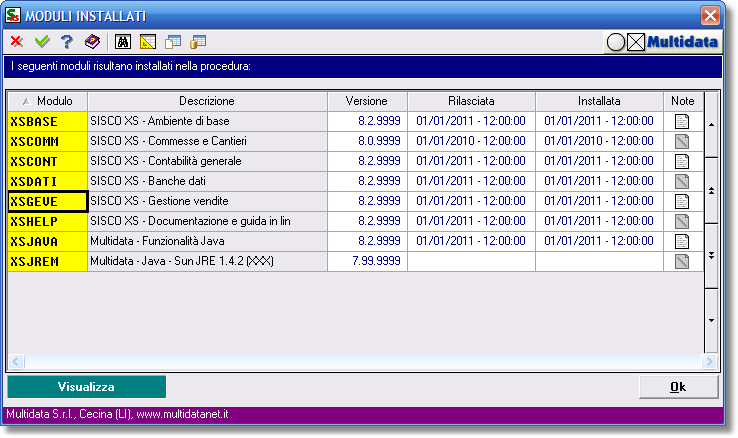Open the note icon for XSHELP row
The width and height of the screenshot is (738, 438).
click(682, 221)
